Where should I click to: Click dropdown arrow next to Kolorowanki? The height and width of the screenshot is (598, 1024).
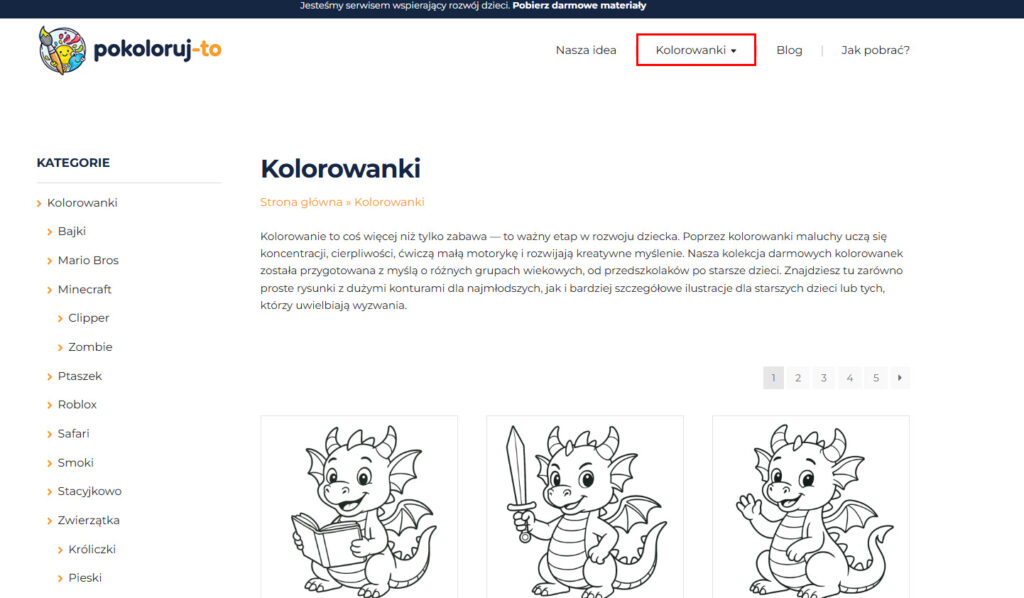click(x=733, y=51)
